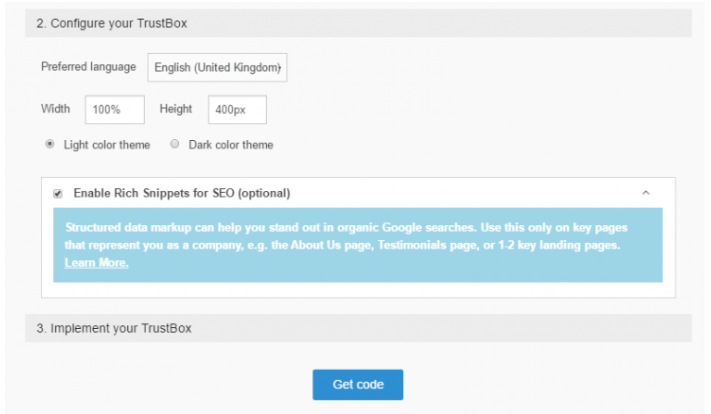711x414 pixels.
Task: Click the Dark color theme label
Action: 231,145
